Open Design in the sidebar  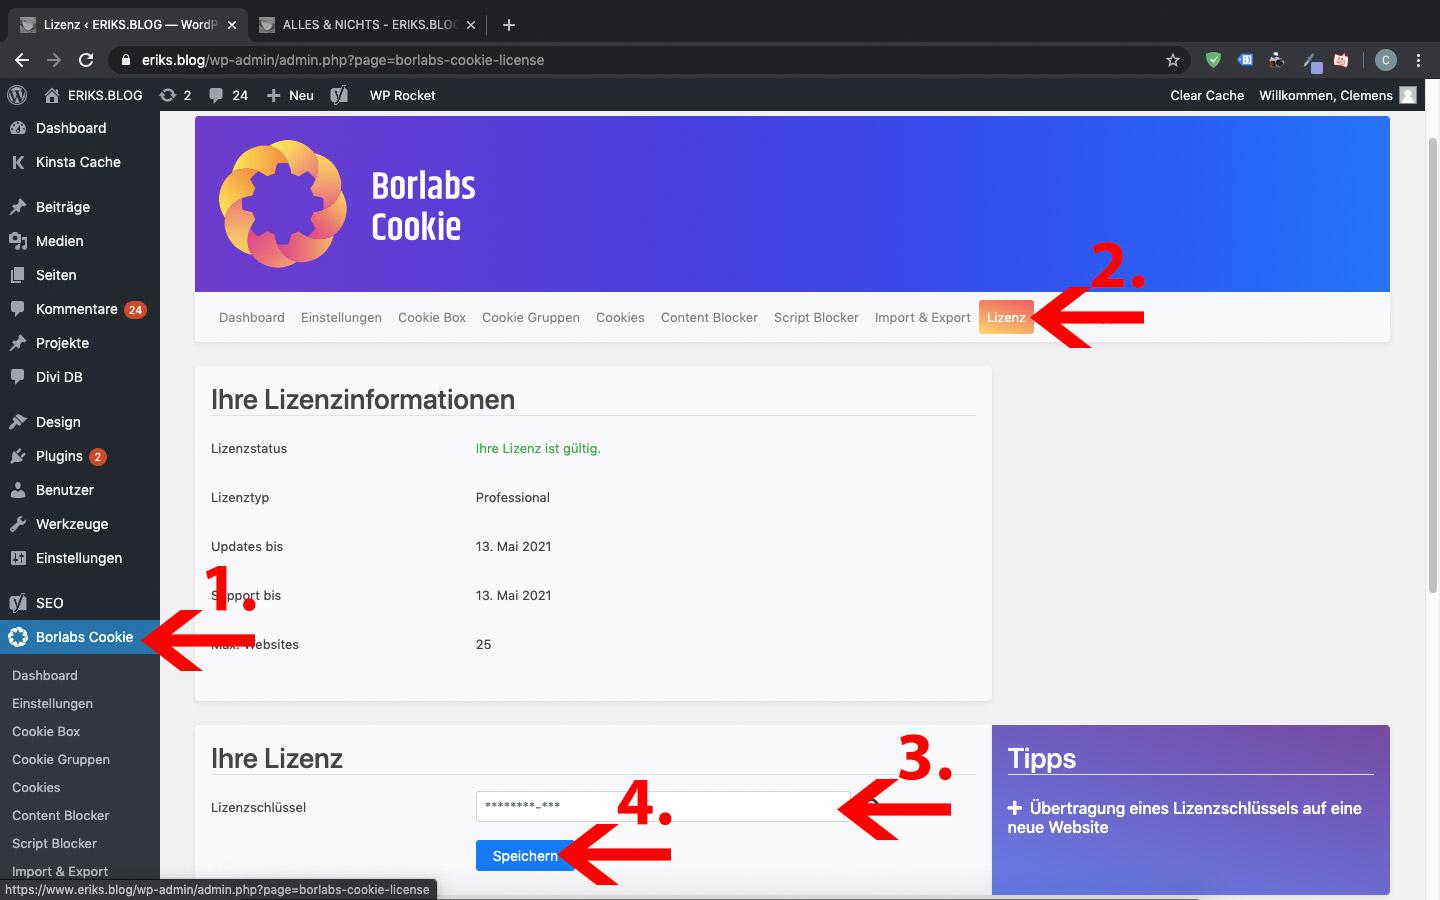click(x=80, y=422)
